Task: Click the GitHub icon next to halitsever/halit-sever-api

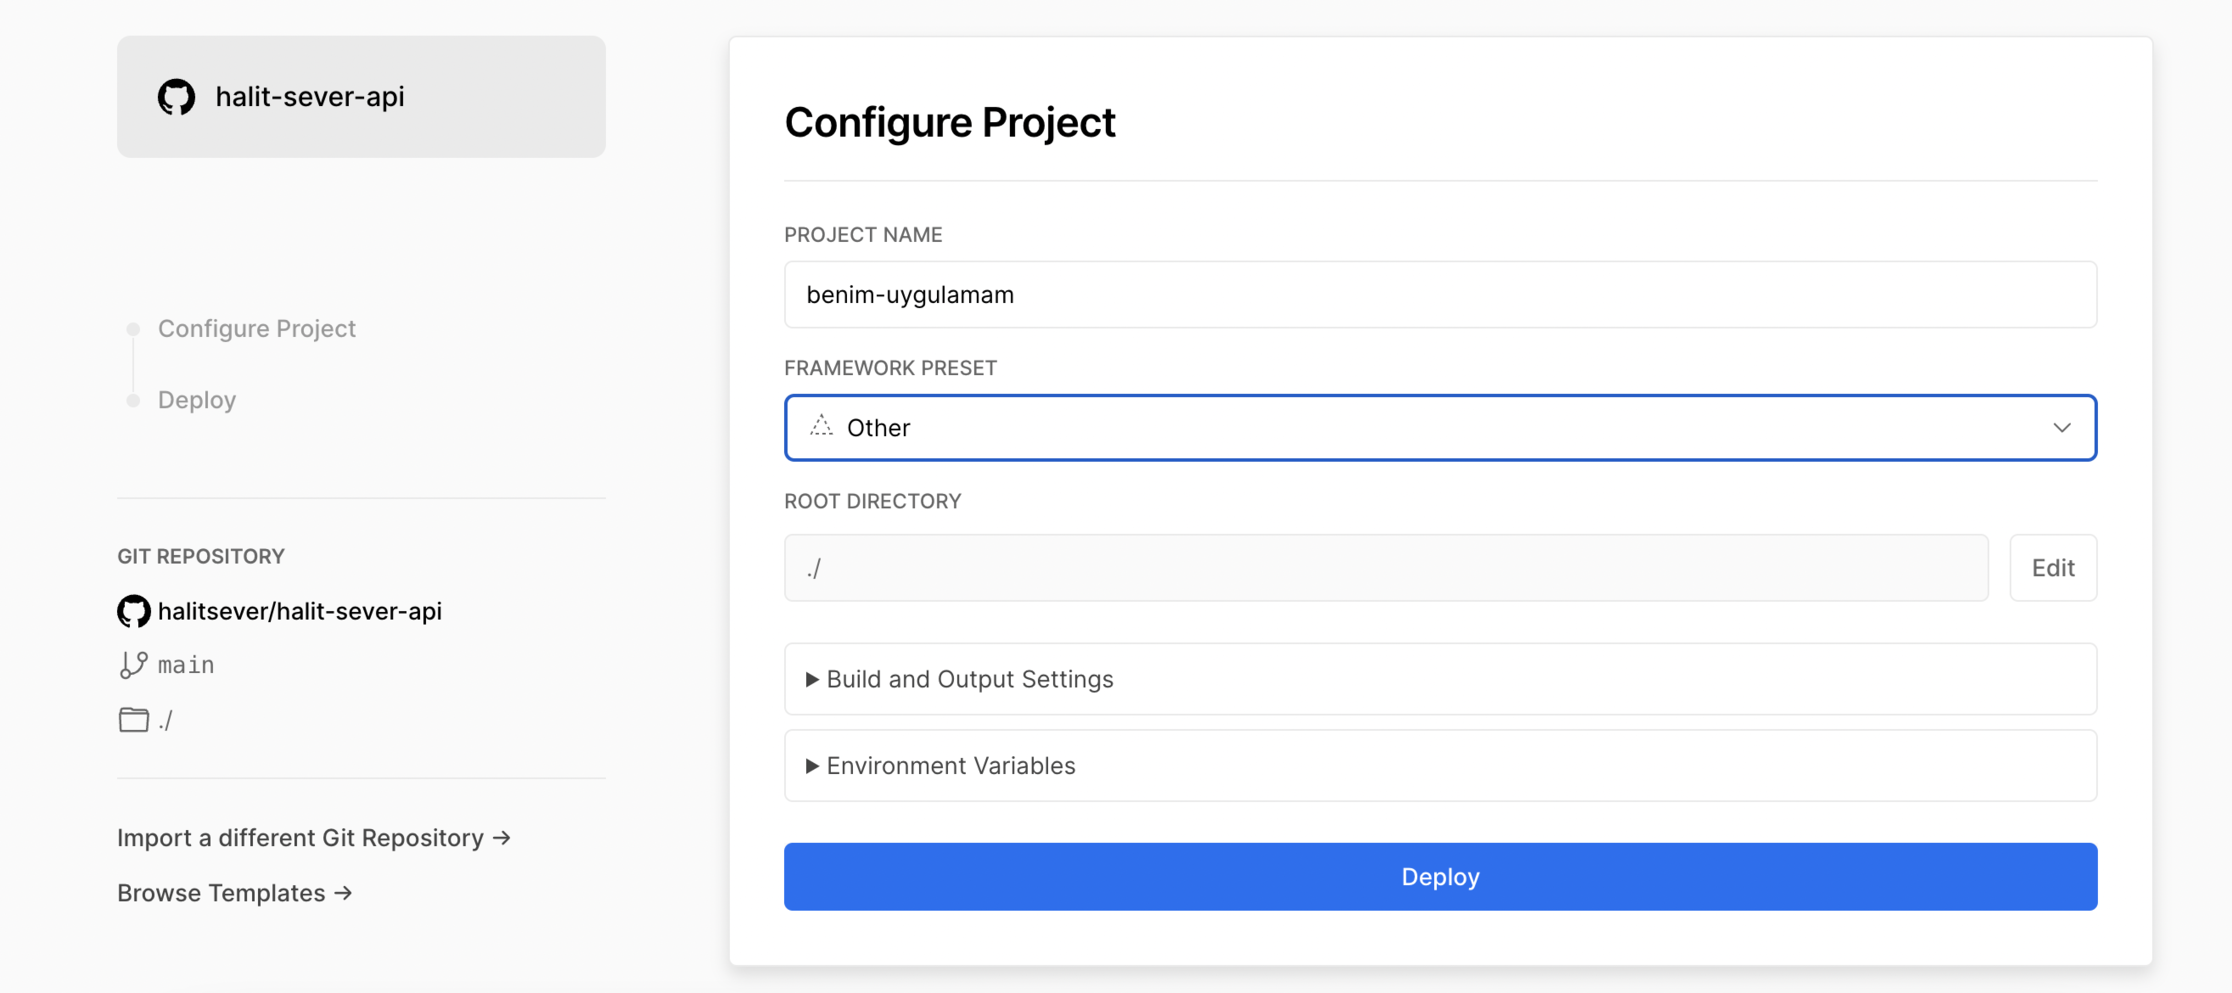Action: [x=134, y=611]
